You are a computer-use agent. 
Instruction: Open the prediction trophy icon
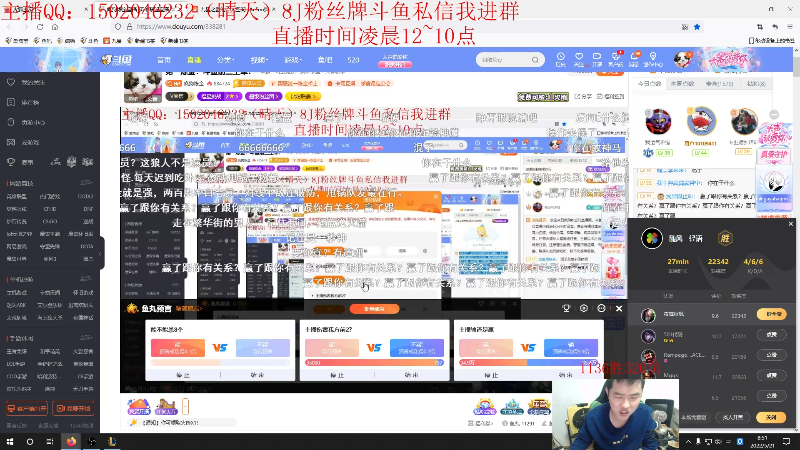click(x=566, y=308)
